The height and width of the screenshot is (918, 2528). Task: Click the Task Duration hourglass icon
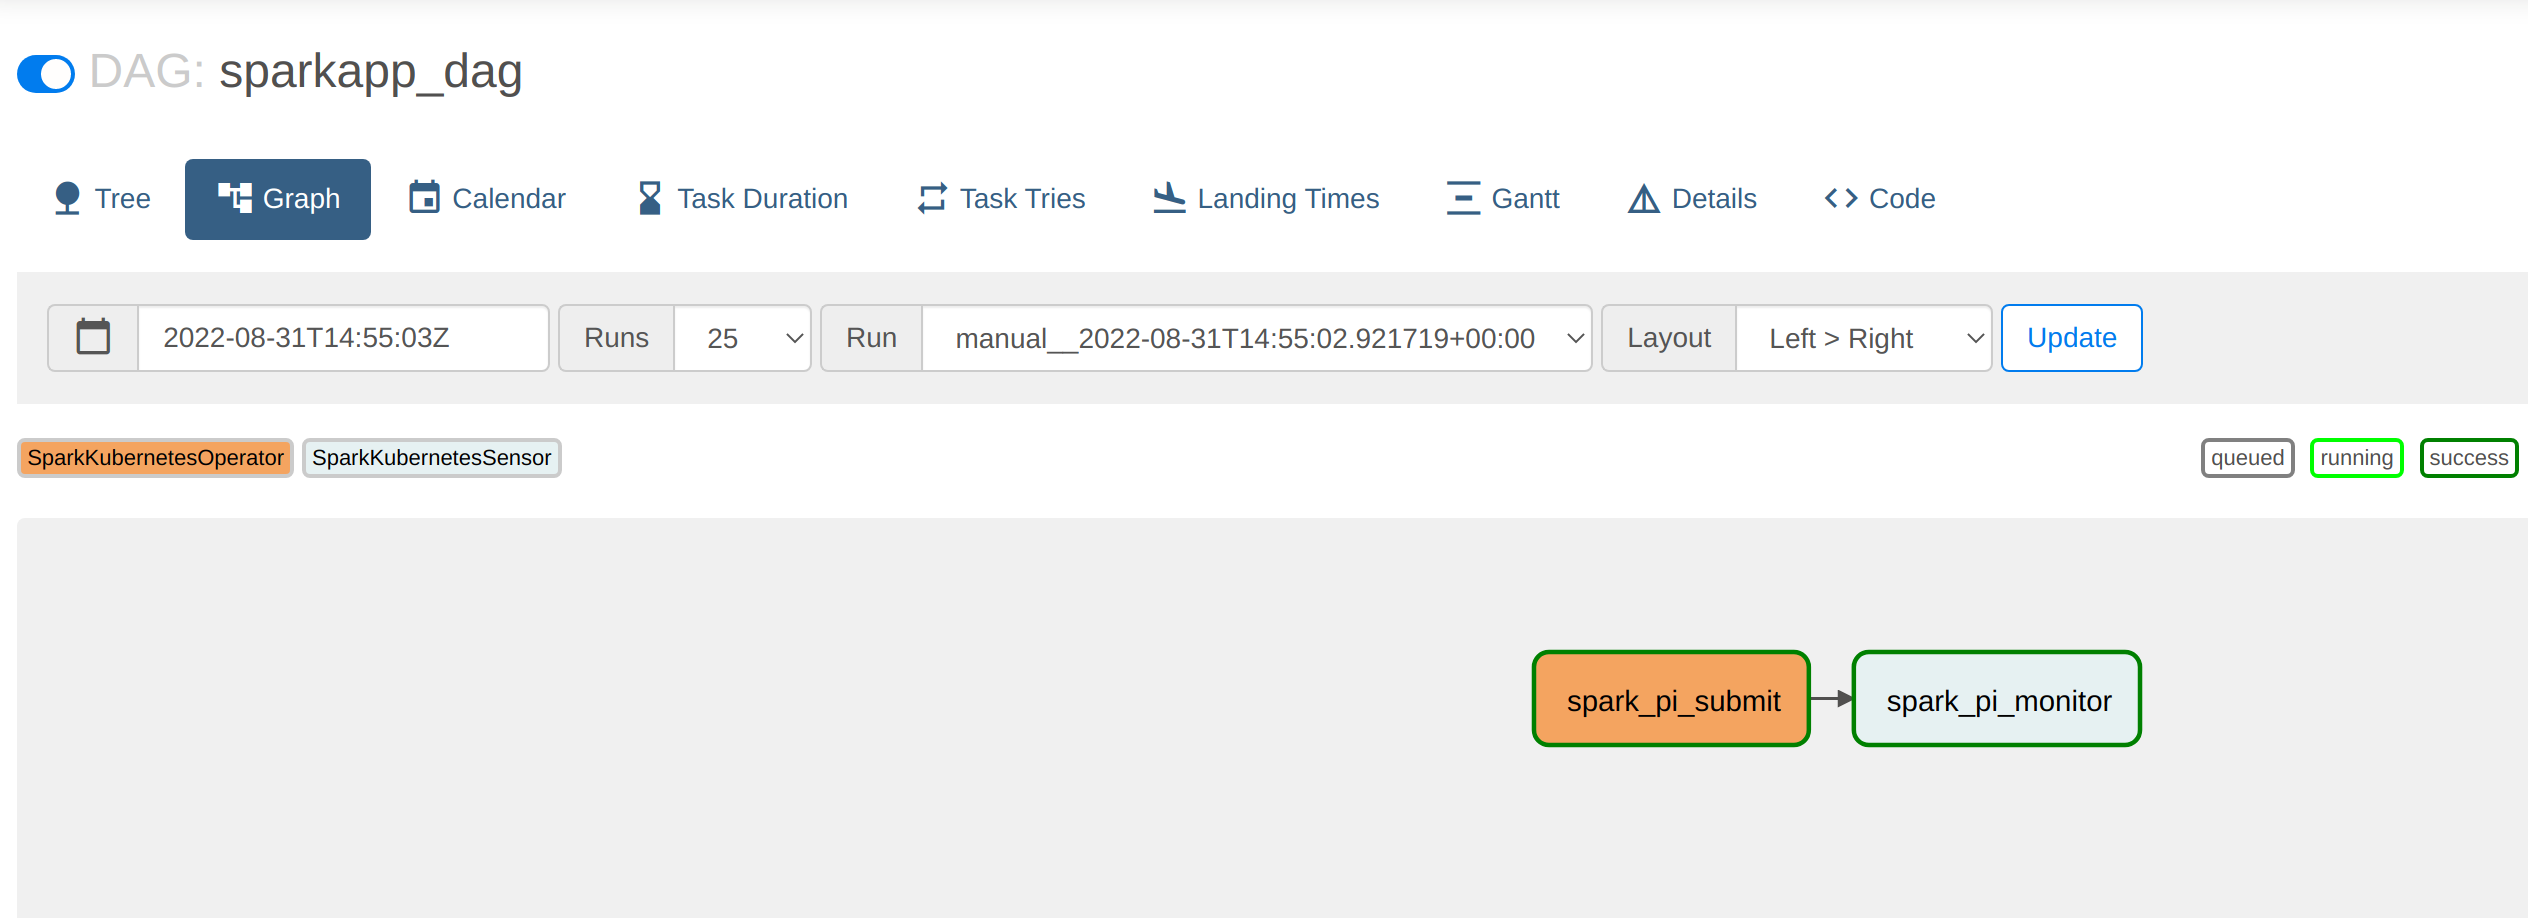pos(650,198)
